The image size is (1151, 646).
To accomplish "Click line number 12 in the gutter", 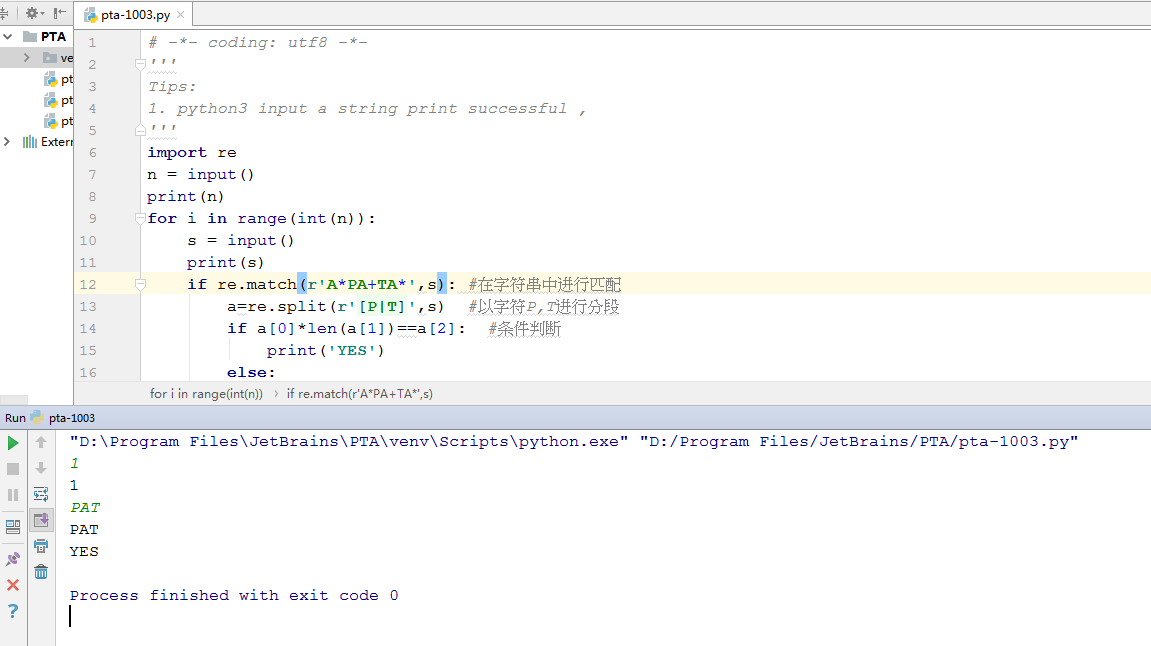I will tap(87, 284).
